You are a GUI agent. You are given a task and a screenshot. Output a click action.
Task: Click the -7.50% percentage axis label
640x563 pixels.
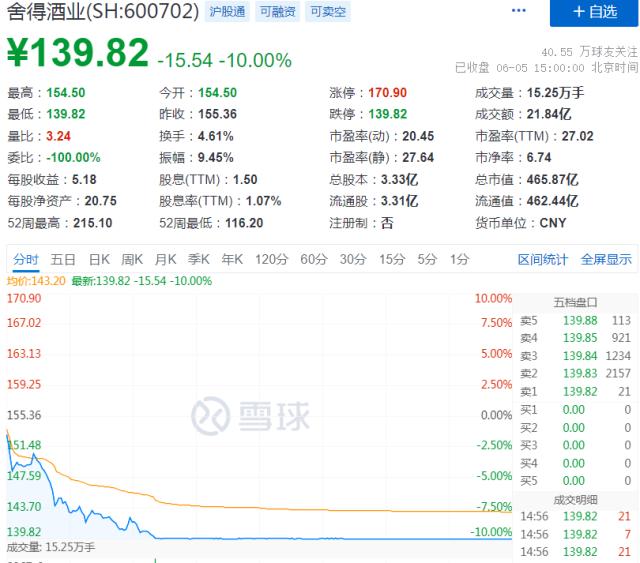[494, 507]
